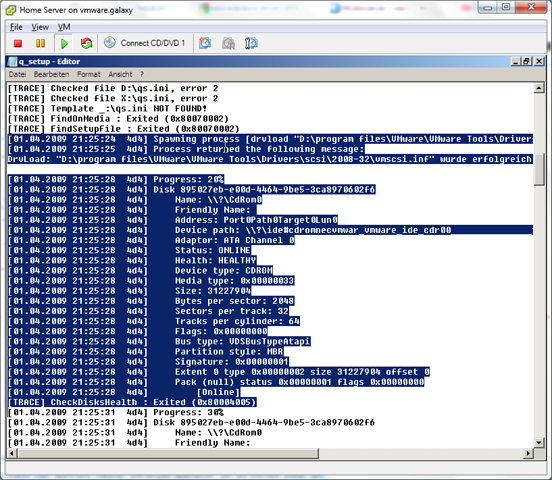The width and height of the screenshot is (552, 480).
Task: Click the horizontal scrollbar right arrow
Action: (528, 453)
